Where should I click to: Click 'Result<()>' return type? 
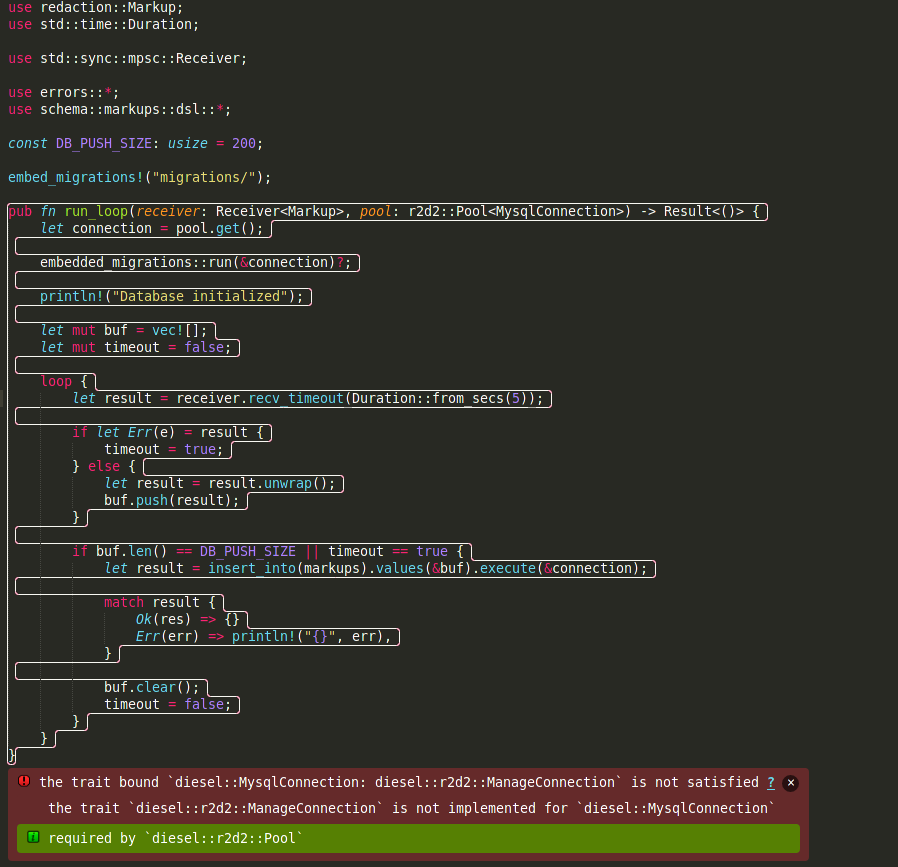[704, 211]
